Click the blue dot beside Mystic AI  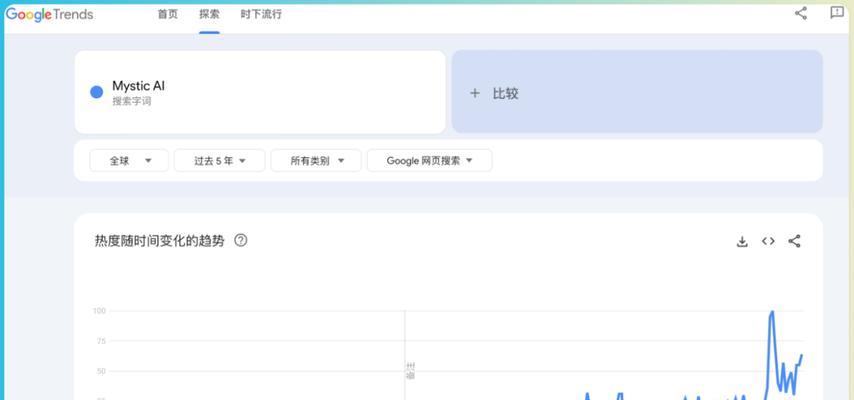click(96, 92)
